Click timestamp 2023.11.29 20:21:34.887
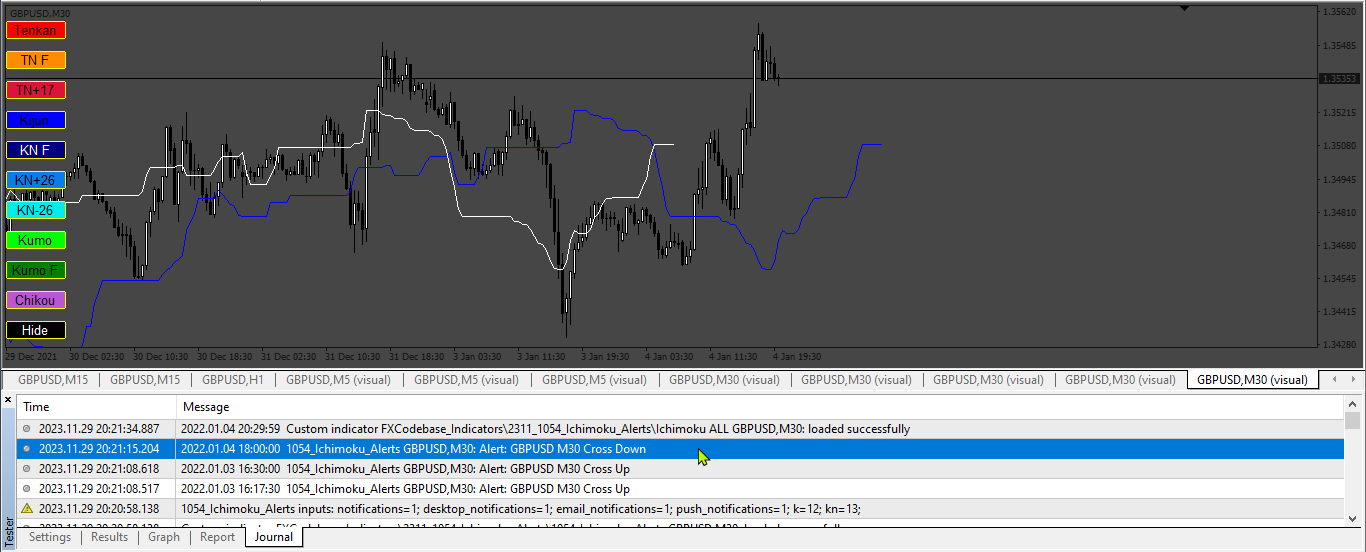The width and height of the screenshot is (1366, 552). [98, 428]
